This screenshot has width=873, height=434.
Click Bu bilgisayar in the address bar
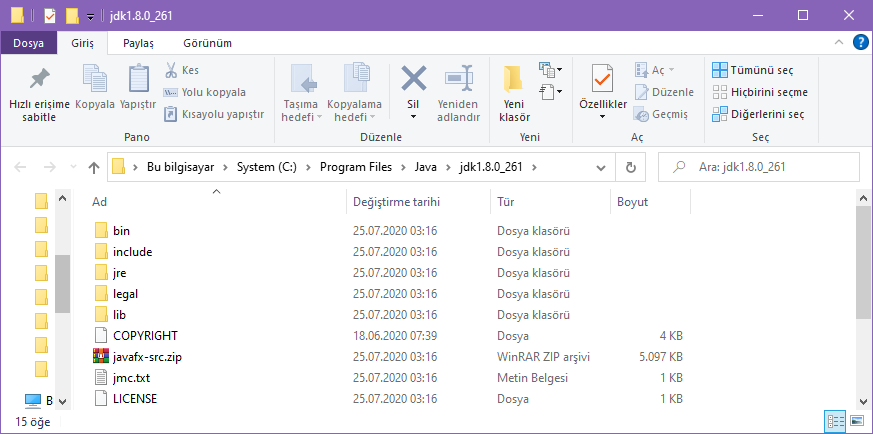tap(180, 167)
